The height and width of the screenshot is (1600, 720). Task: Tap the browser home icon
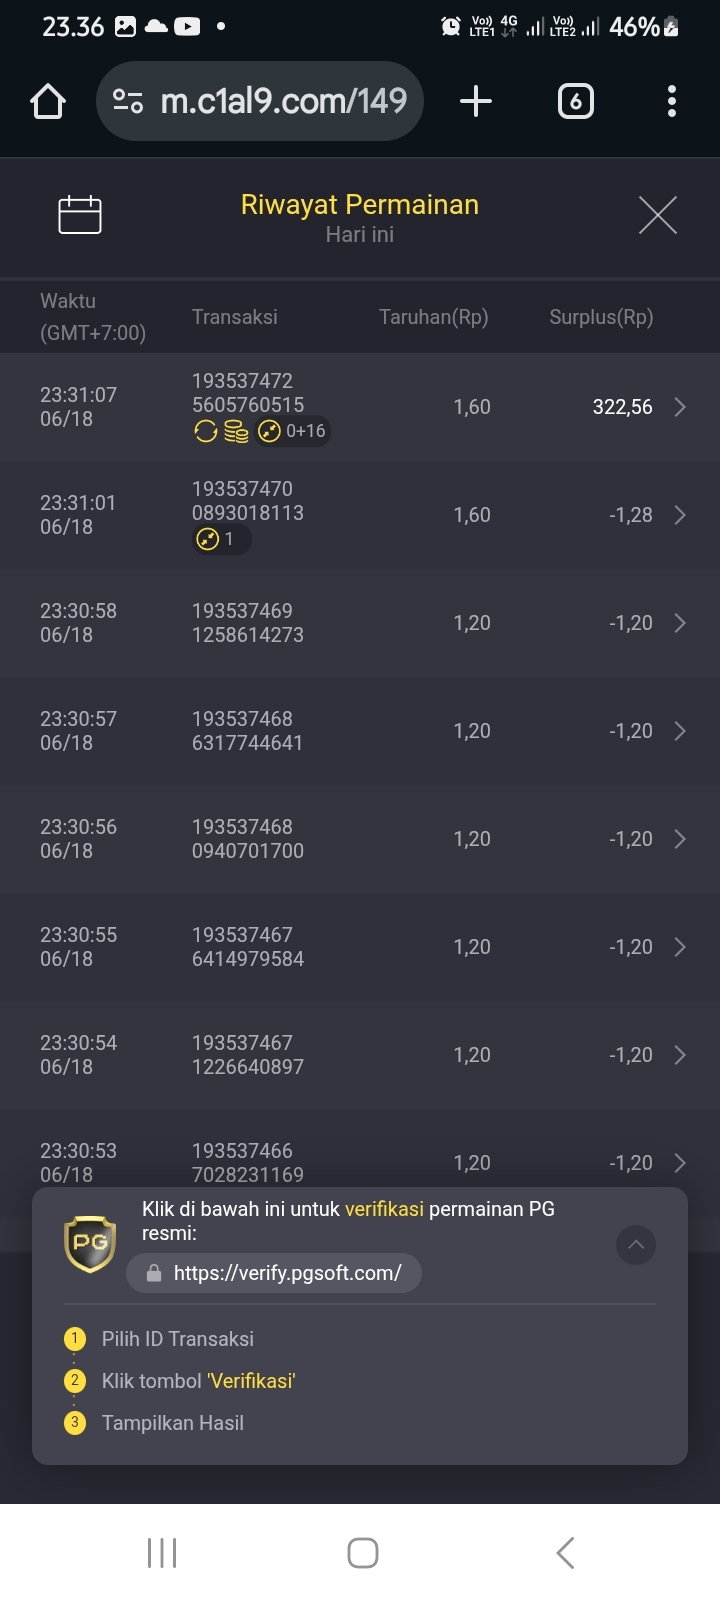pyautogui.click(x=48, y=101)
